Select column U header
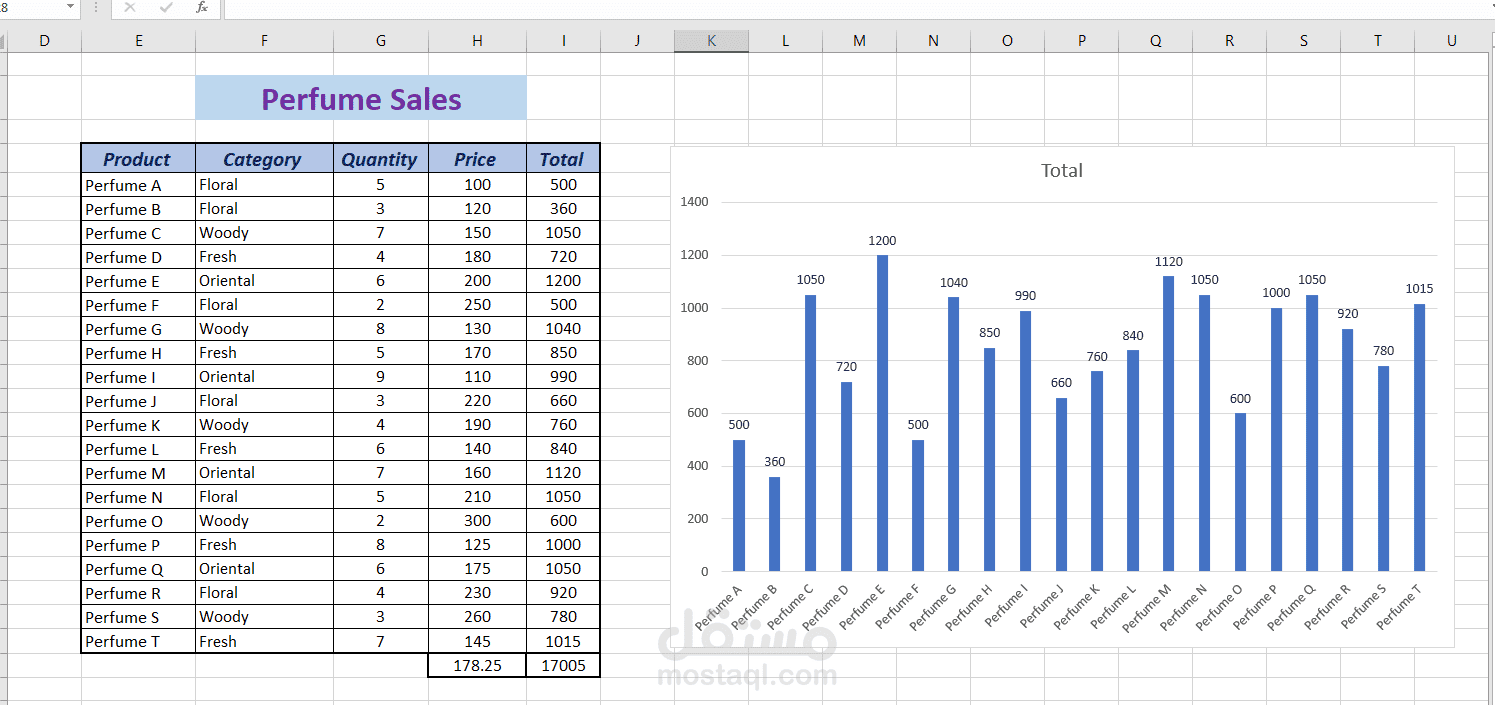Image resolution: width=1495 pixels, height=705 pixels. [x=1451, y=41]
